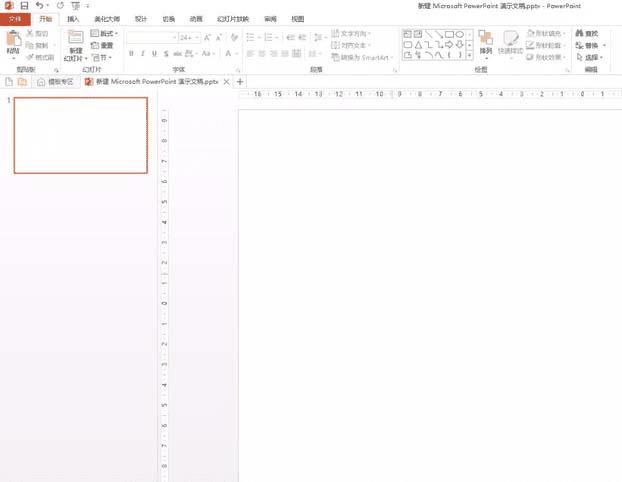Switch to the Animations ribbon tab
622x482 pixels.
[x=196, y=19]
